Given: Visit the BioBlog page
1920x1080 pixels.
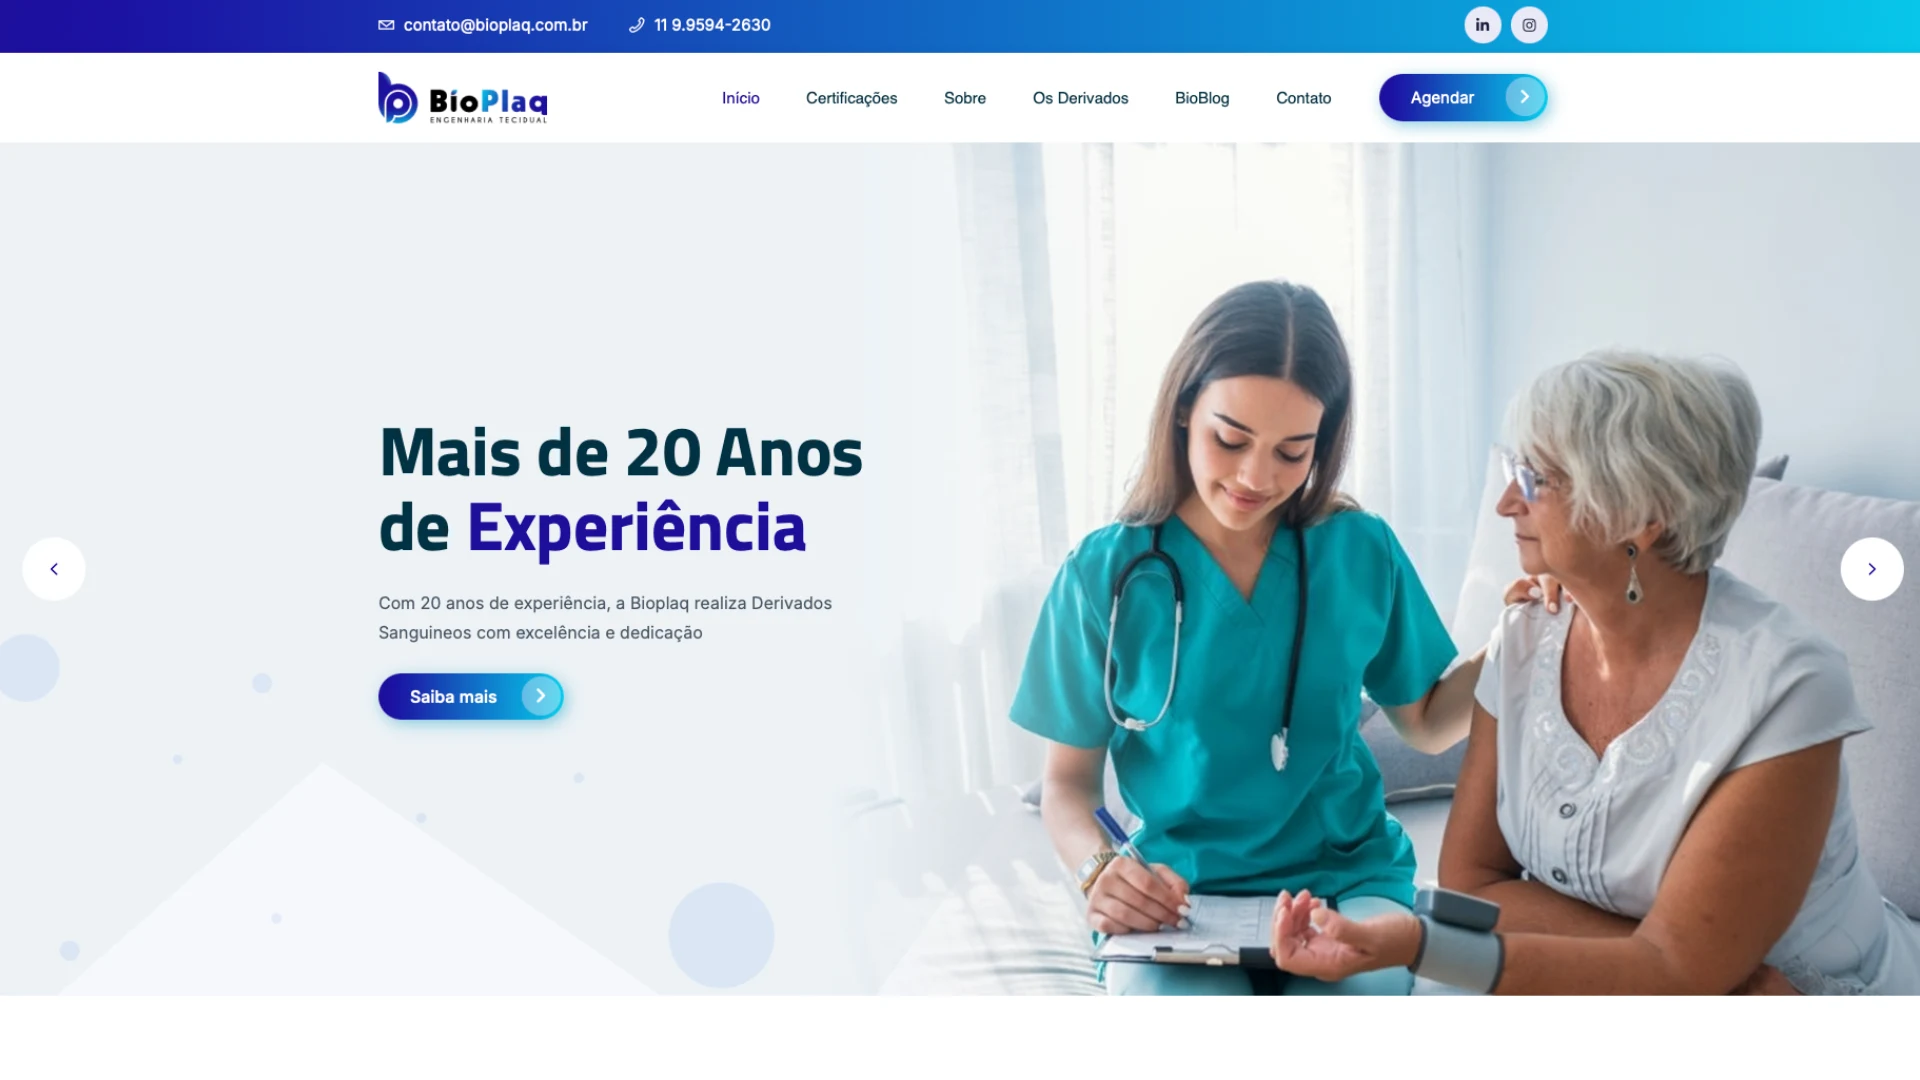Looking at the screenshot, I should (1202, 98).
